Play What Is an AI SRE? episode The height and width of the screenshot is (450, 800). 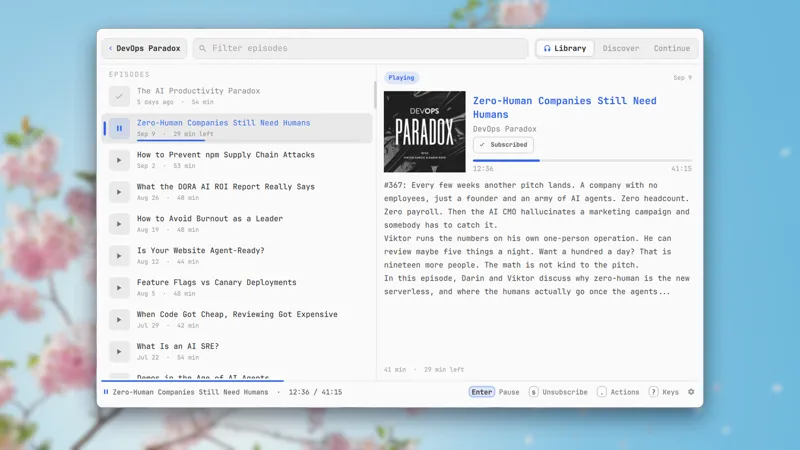tap(119, 352)
